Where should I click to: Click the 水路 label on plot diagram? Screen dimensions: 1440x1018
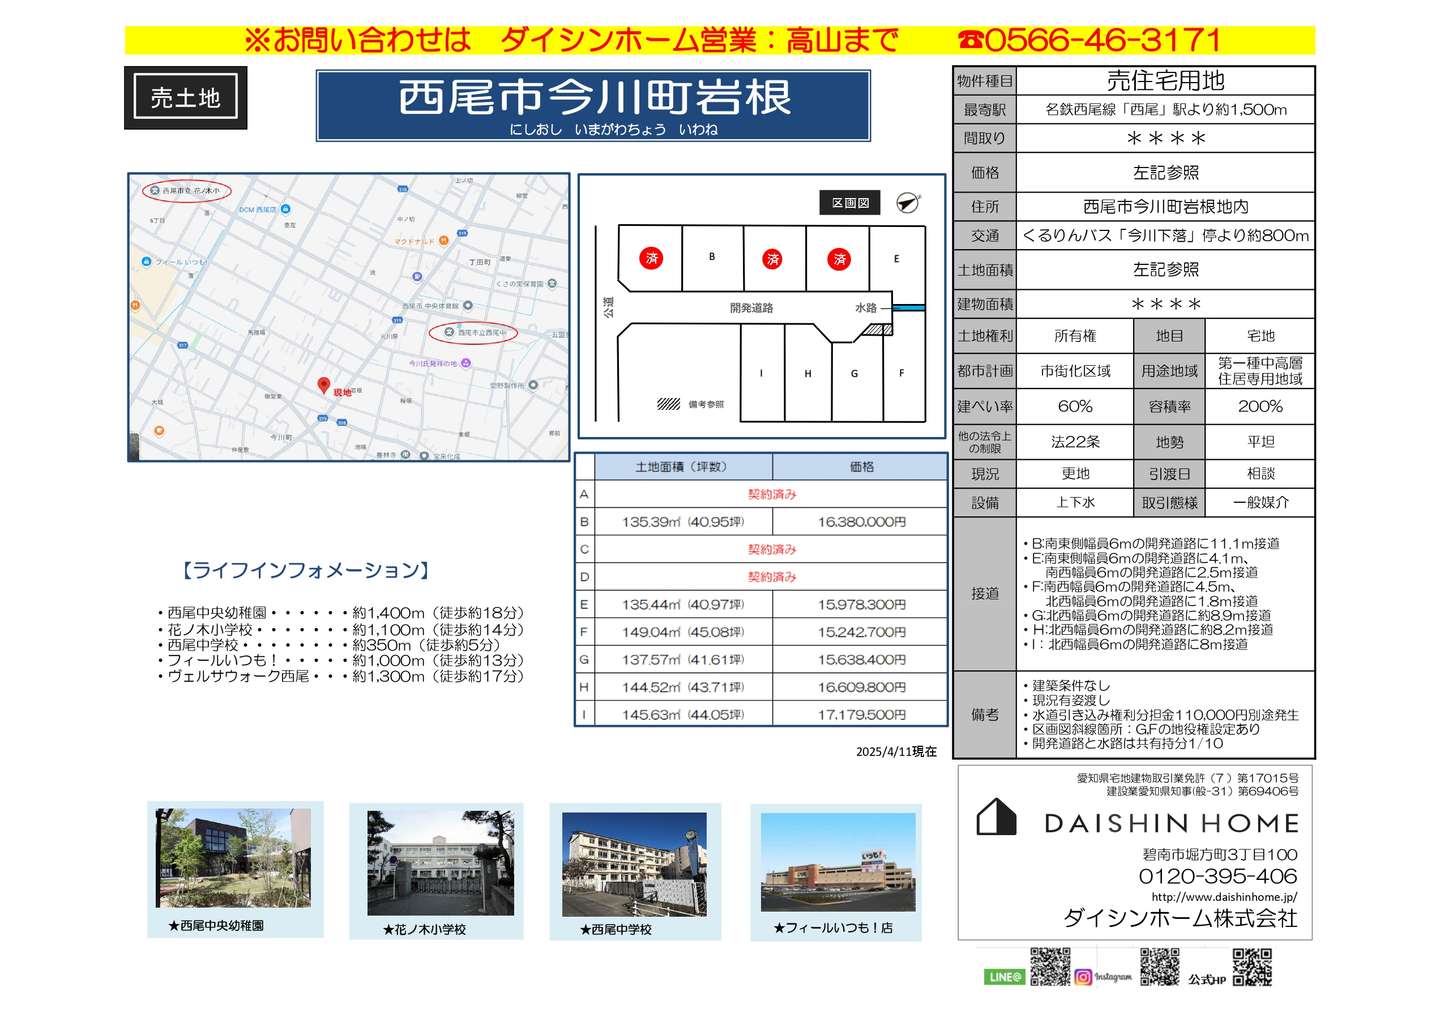865,308
